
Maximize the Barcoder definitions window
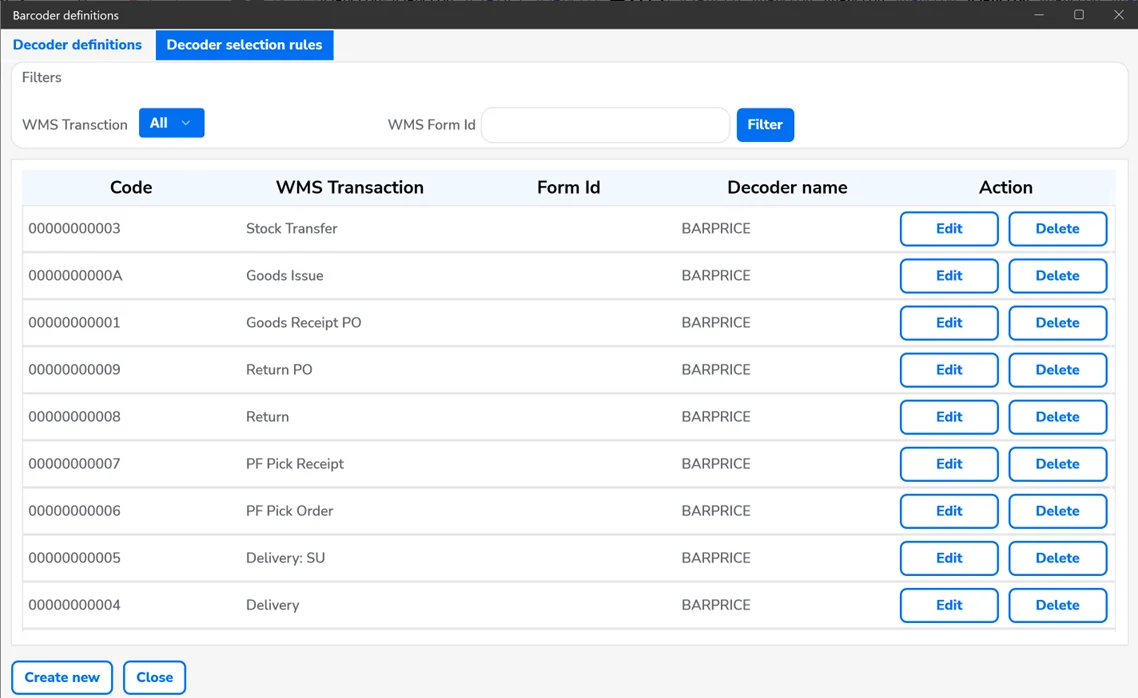pos(1079,15)
